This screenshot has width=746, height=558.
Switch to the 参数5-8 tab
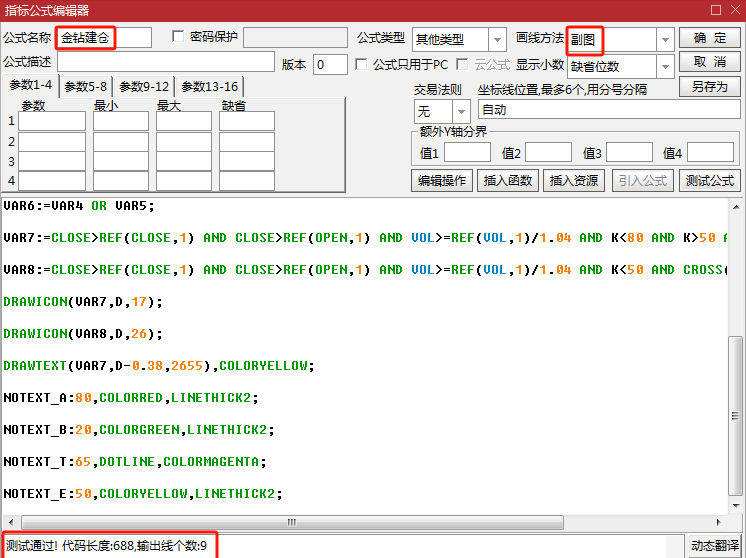[x=86, y=87]
